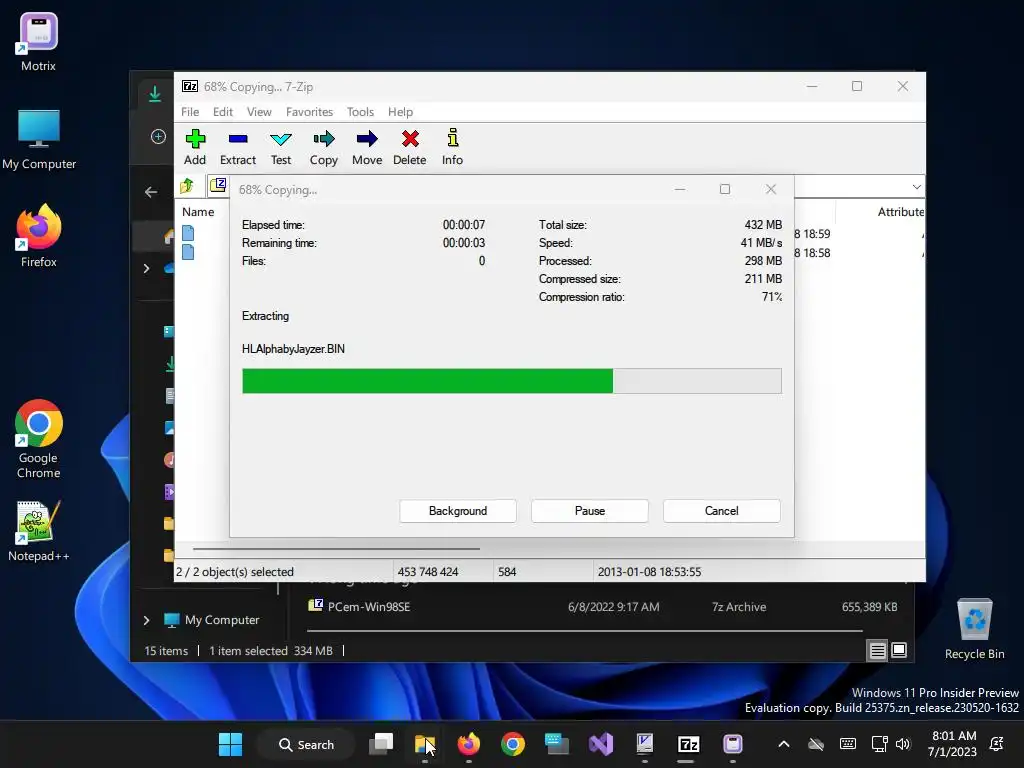1024x768 pixels.
Task: Switch Explorer to details view layout
Action: [x=877, y=650]
